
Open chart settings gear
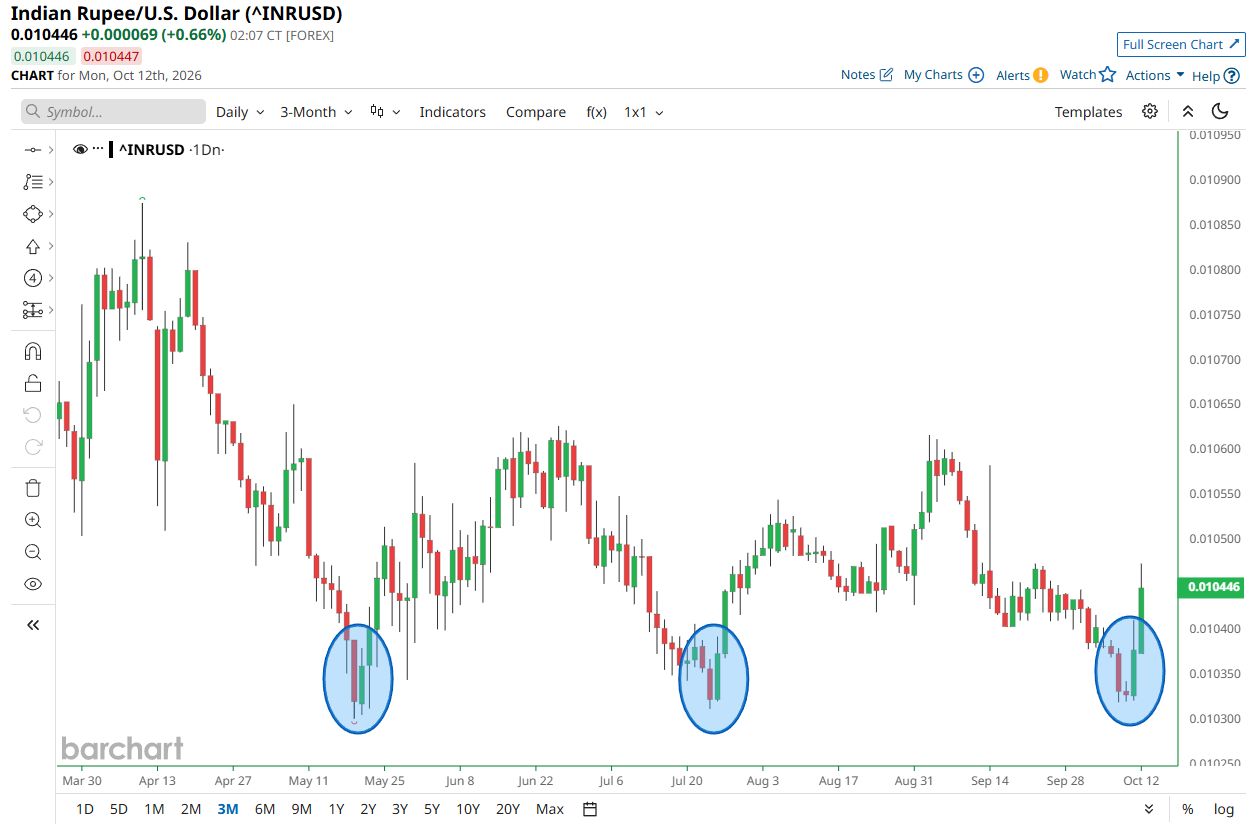pyautogui.click(x=1151, y=111)
